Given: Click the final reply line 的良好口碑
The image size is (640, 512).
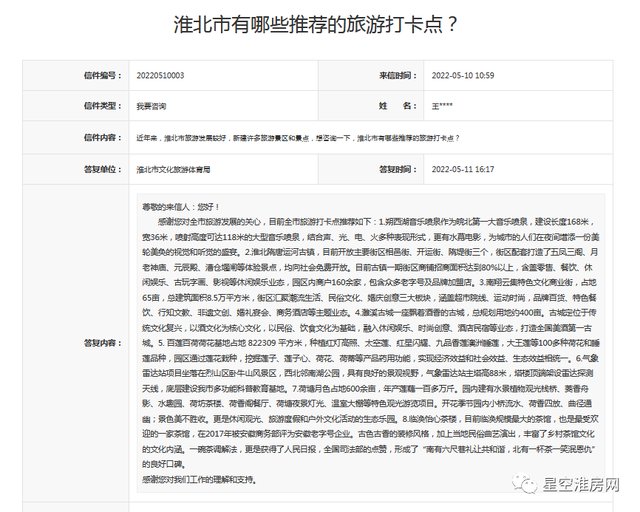Looking at the screenshot, I should tap(164, 464).
